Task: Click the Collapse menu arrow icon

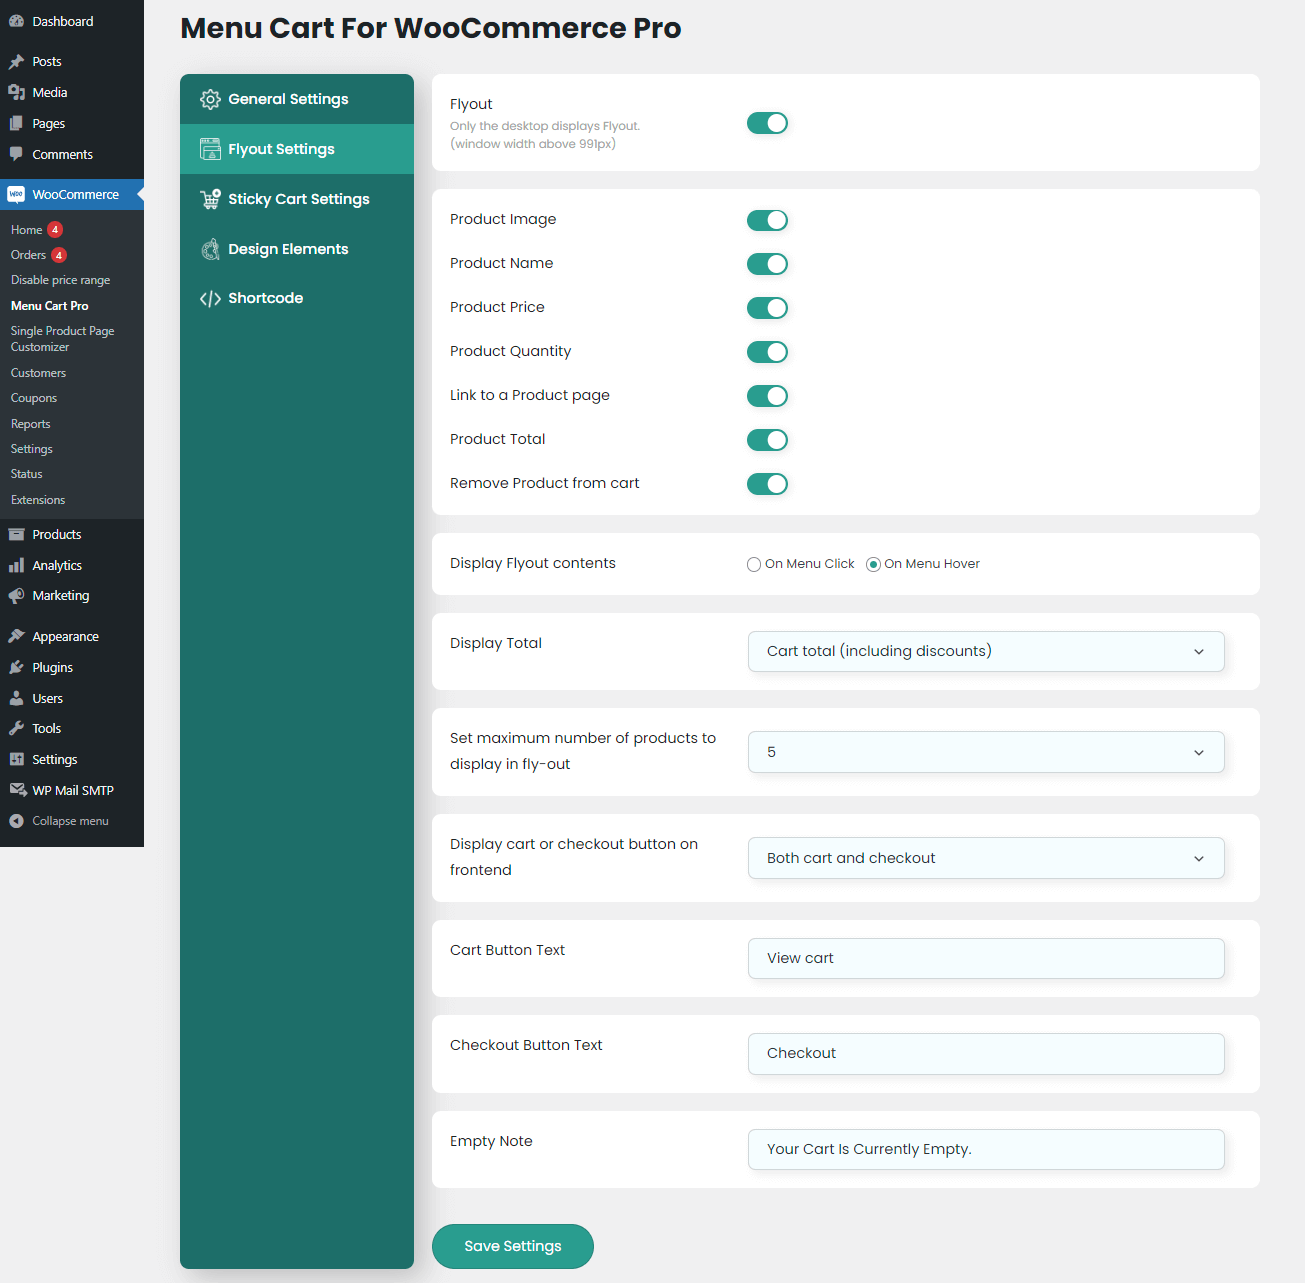Action: coord(16,821)
